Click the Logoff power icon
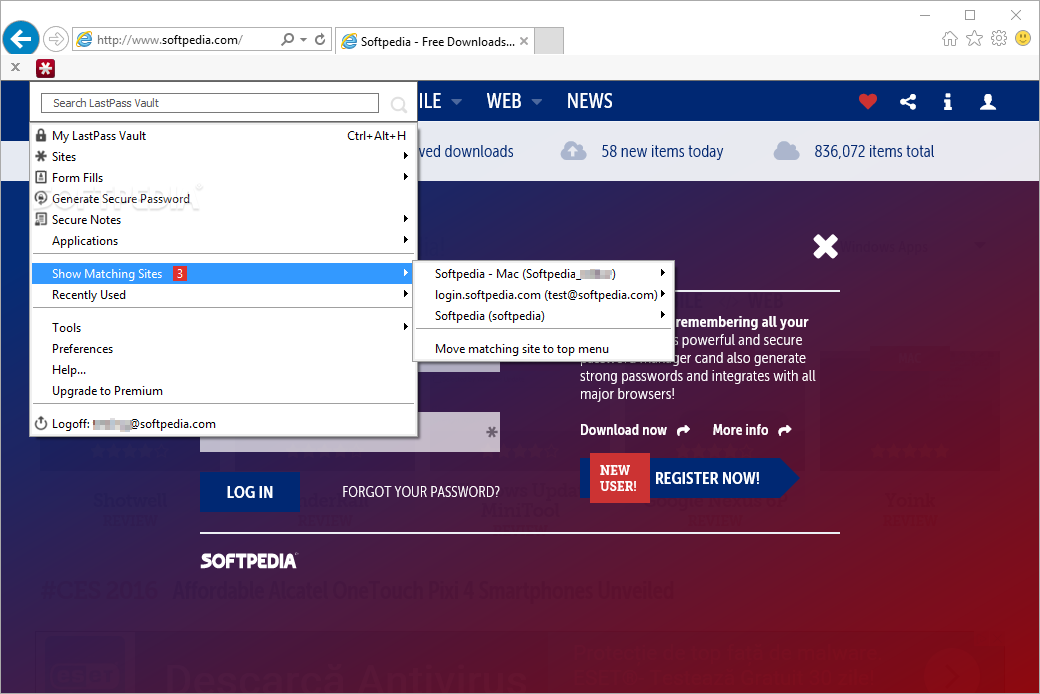The width and height of the screenshot is (1040, 694). click(41, 423)
